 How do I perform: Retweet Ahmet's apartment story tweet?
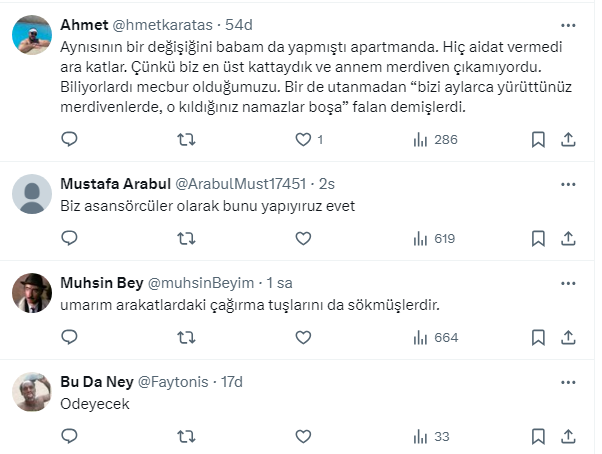pos(186,140)
